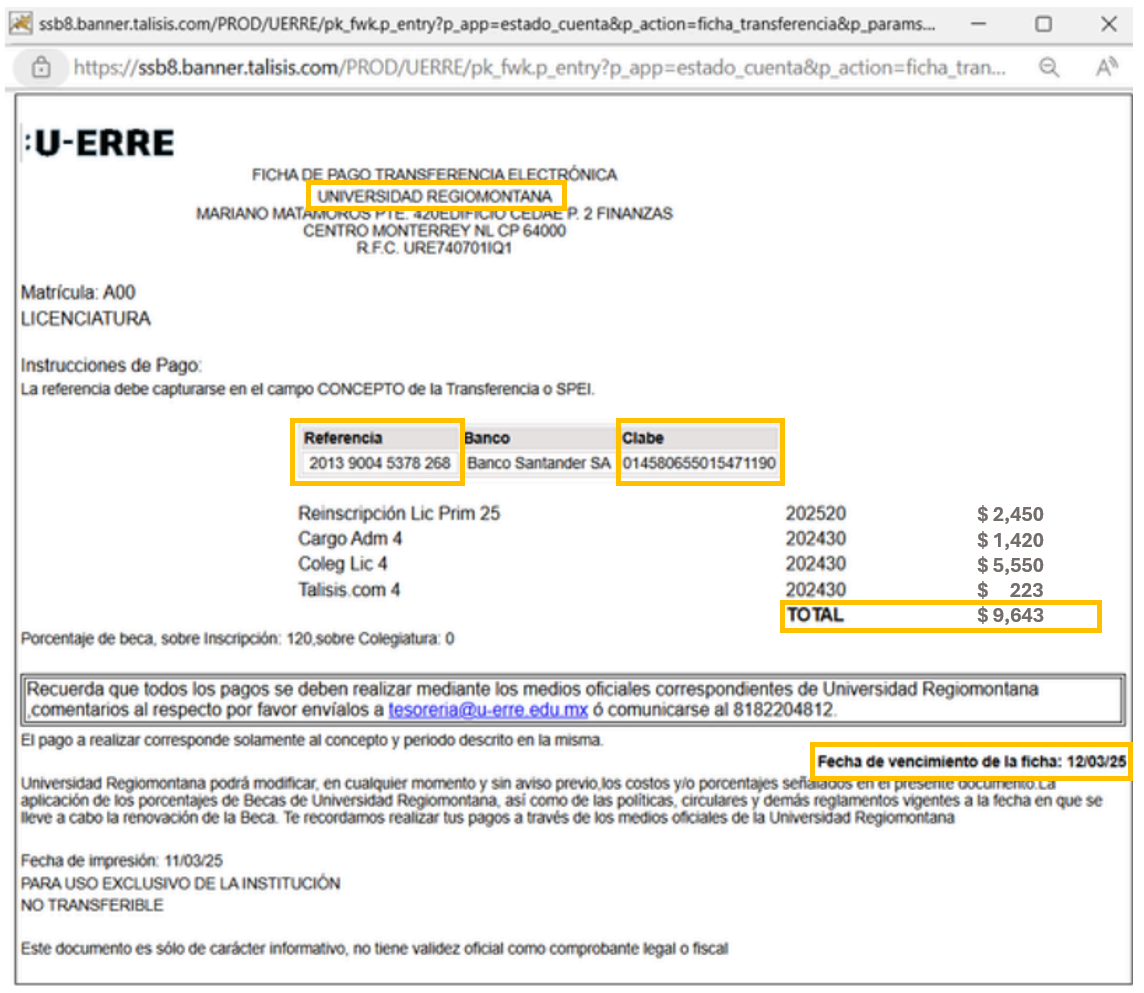The height and width of the screenshot is (993, 1144).
Task: Click the Banco column header
Action: (487, 438)
